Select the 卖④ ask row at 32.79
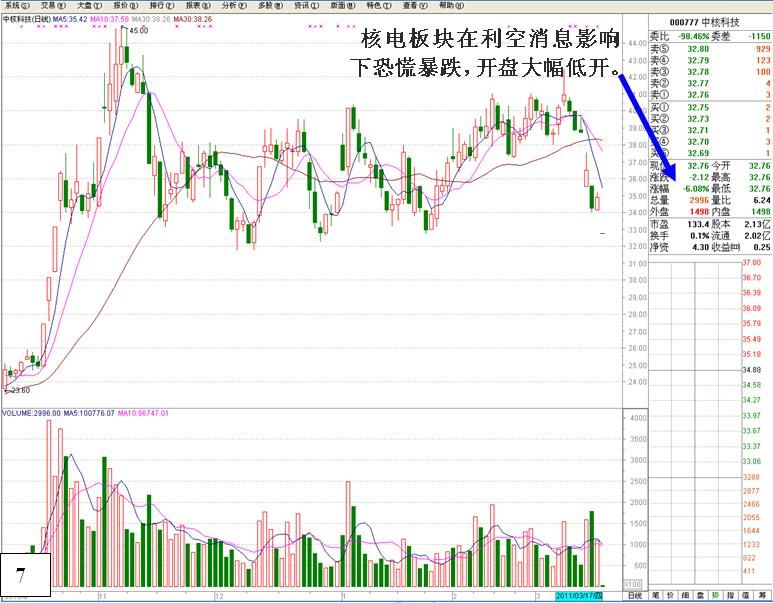 click(710, 60)
